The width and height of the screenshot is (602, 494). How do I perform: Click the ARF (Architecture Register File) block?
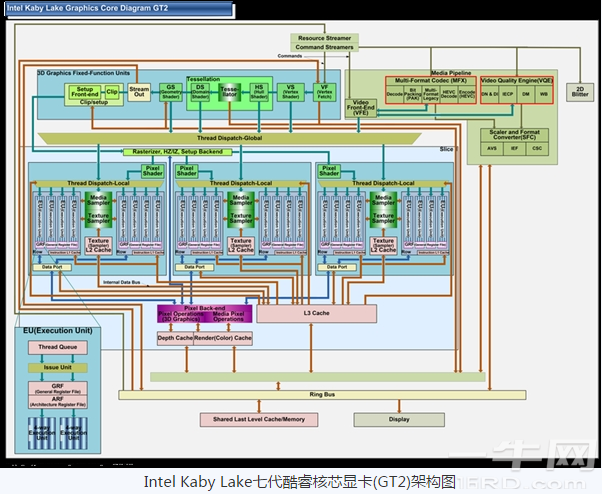point(58,401)
